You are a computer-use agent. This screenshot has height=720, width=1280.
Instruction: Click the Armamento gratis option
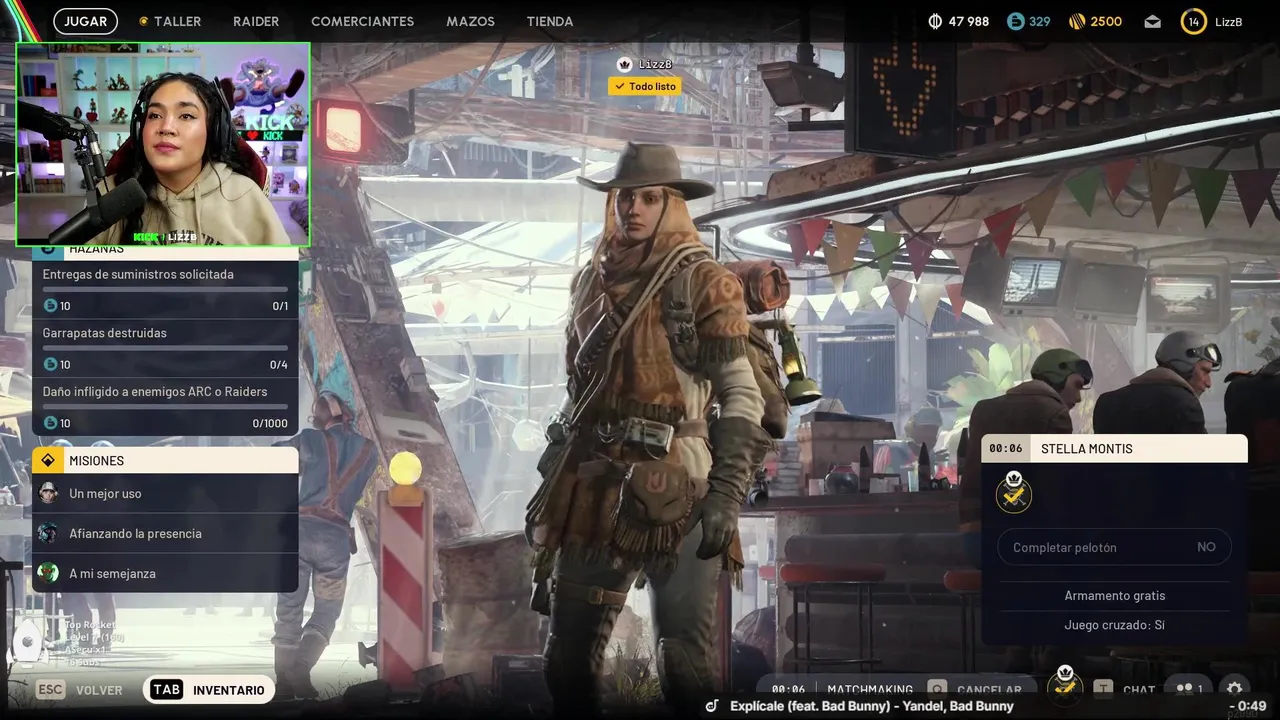[x=1115, y=595]
